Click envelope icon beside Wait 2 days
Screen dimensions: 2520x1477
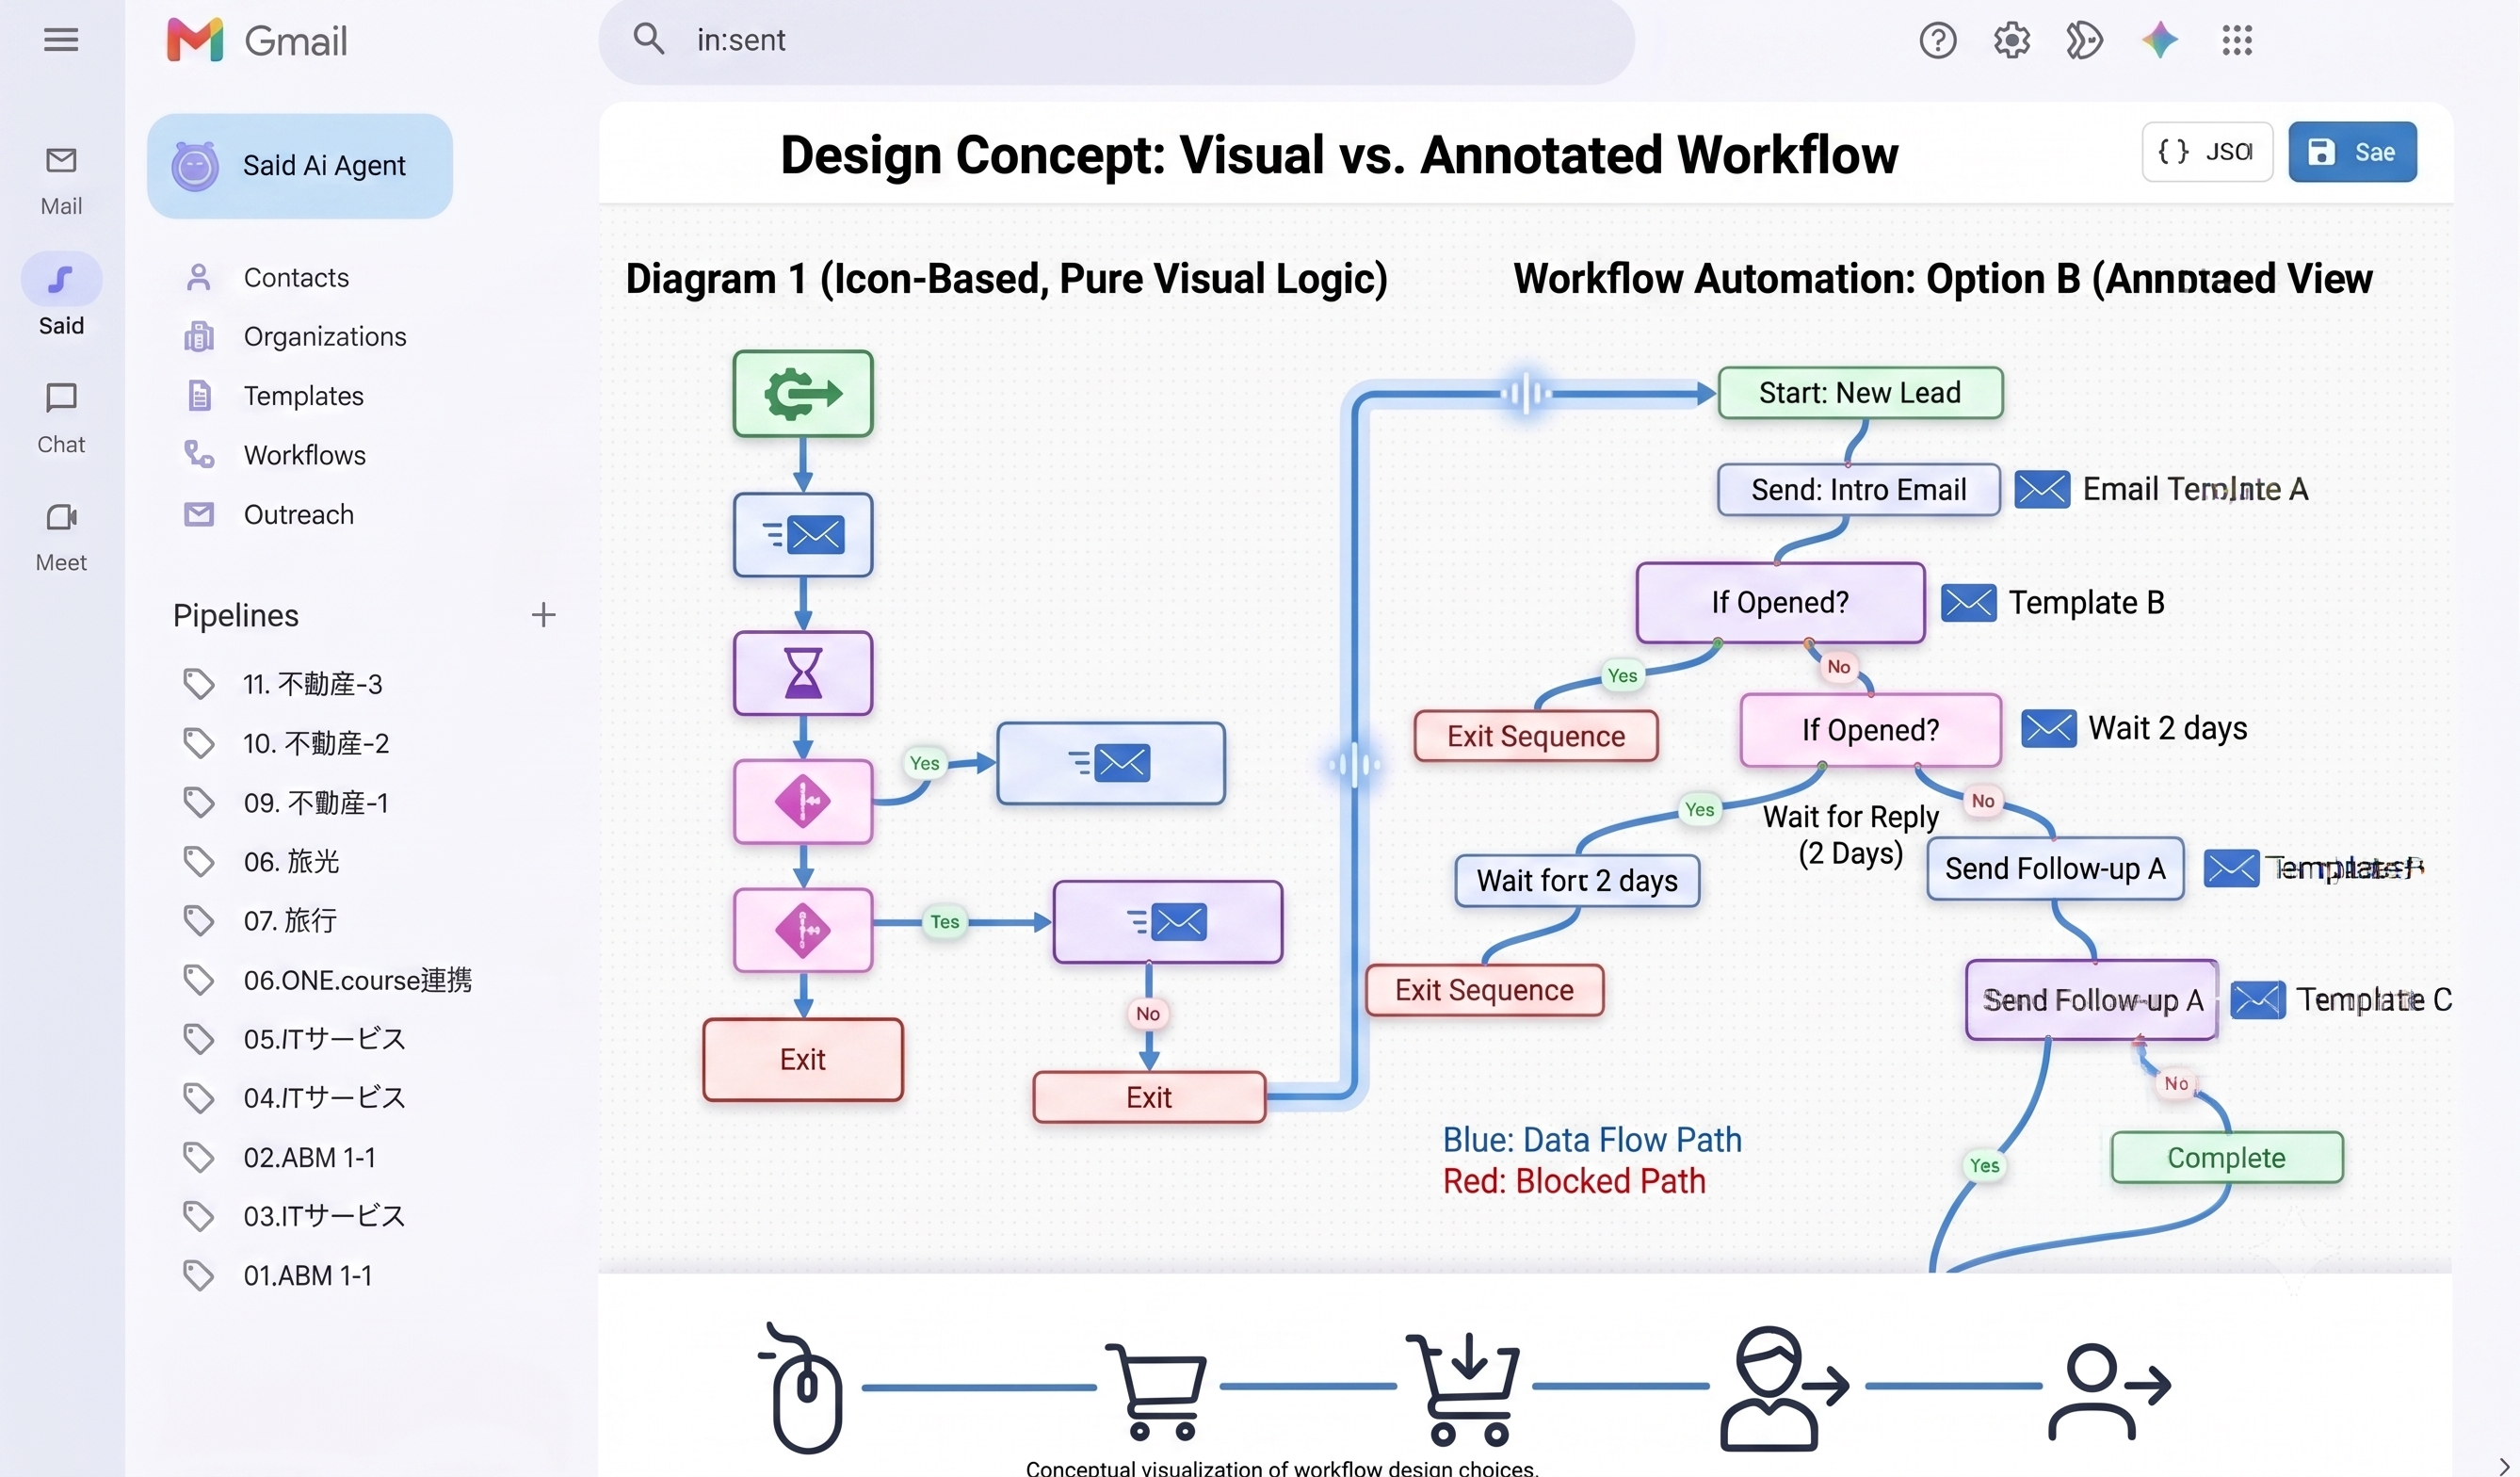[2048, 728]
